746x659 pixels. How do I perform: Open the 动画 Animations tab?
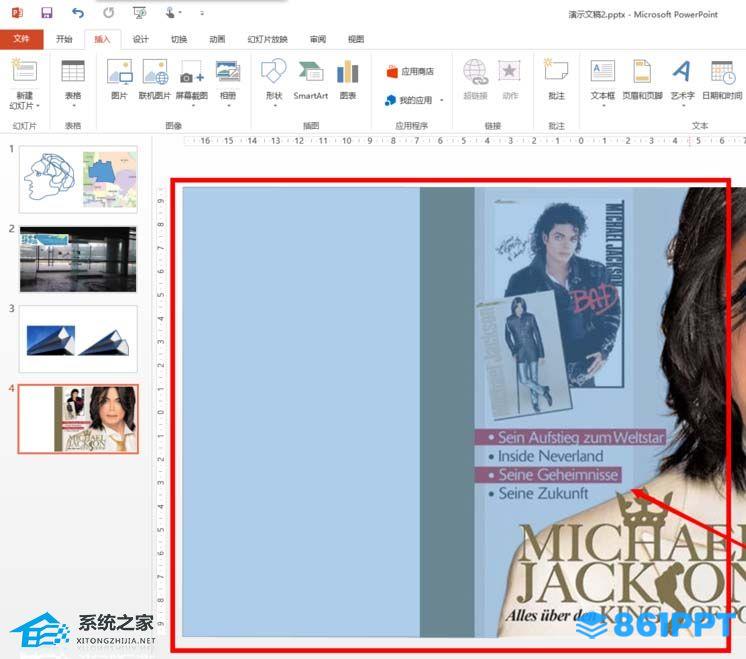click(217, 39)
